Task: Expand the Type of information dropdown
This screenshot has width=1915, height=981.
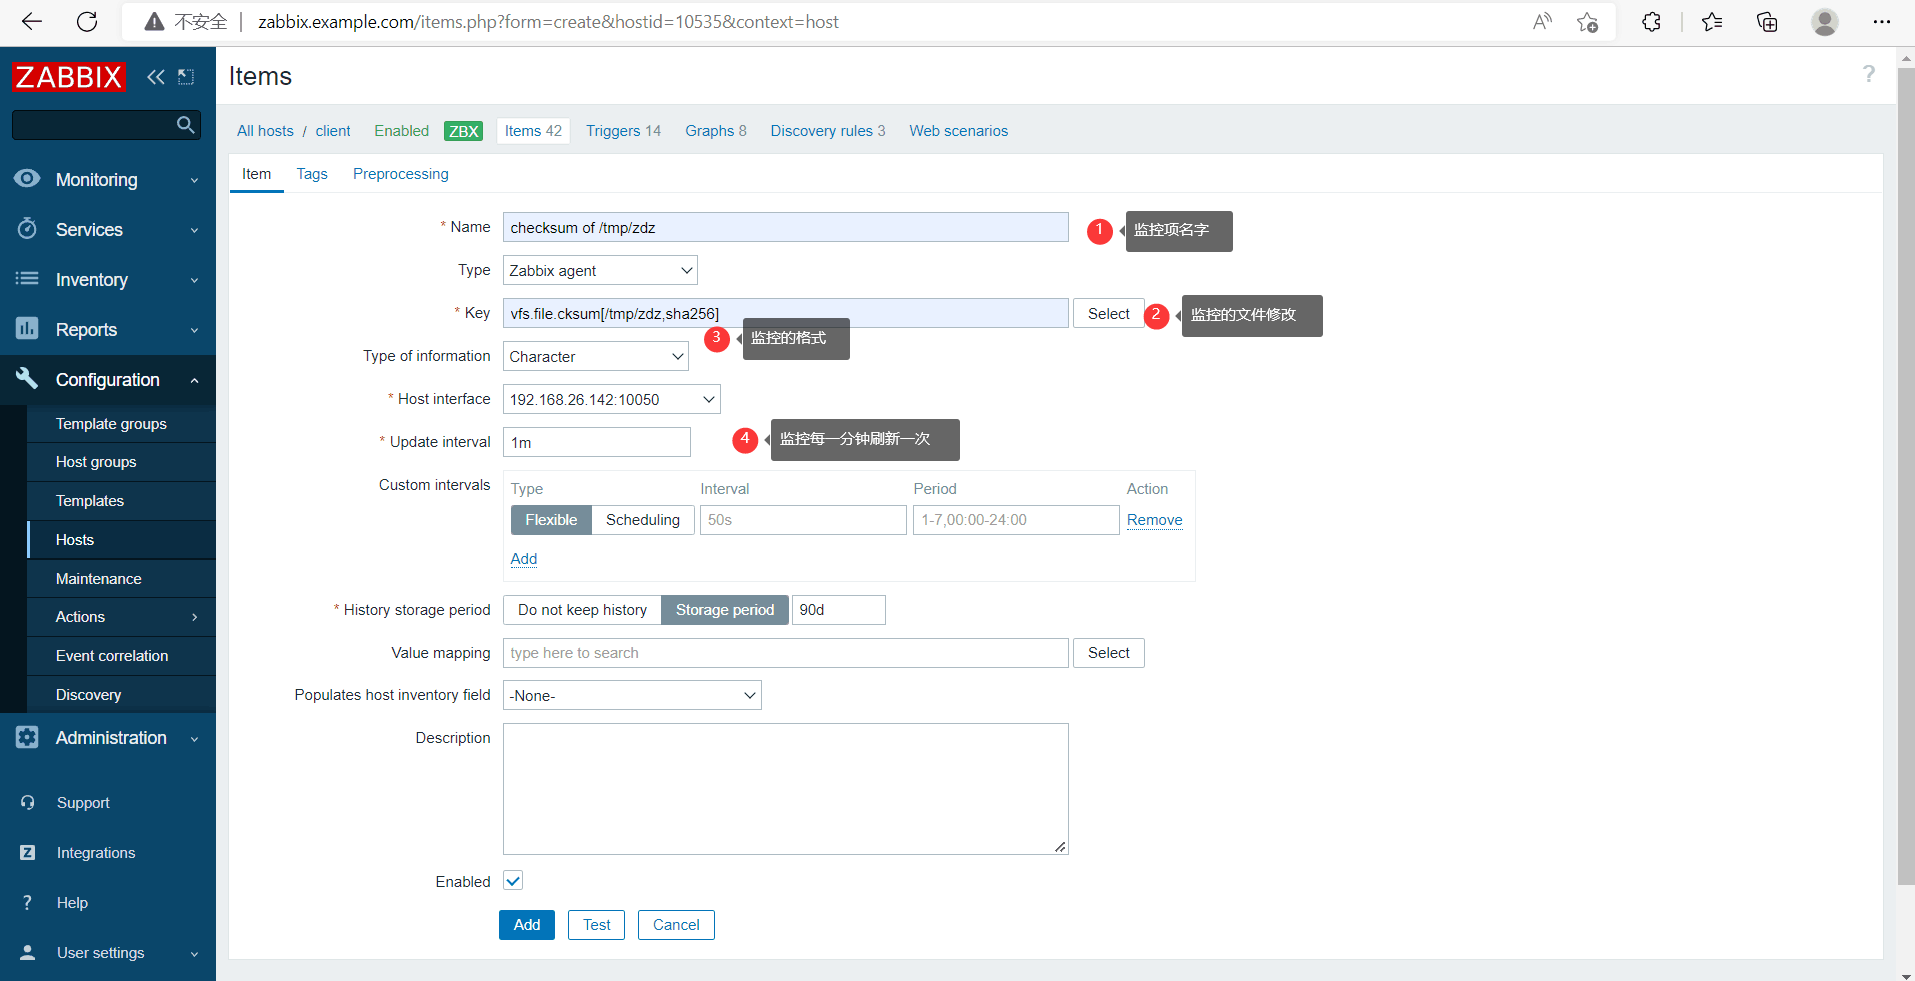Action: pyautogui.click(x=595, y=357)
